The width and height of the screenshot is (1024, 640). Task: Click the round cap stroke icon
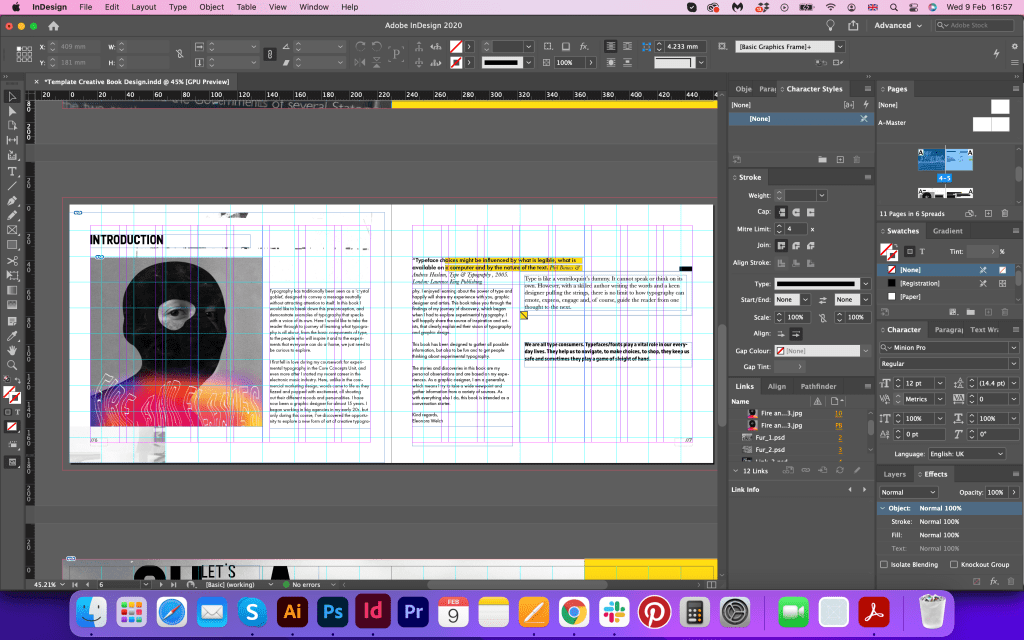[x=797, y=212]
